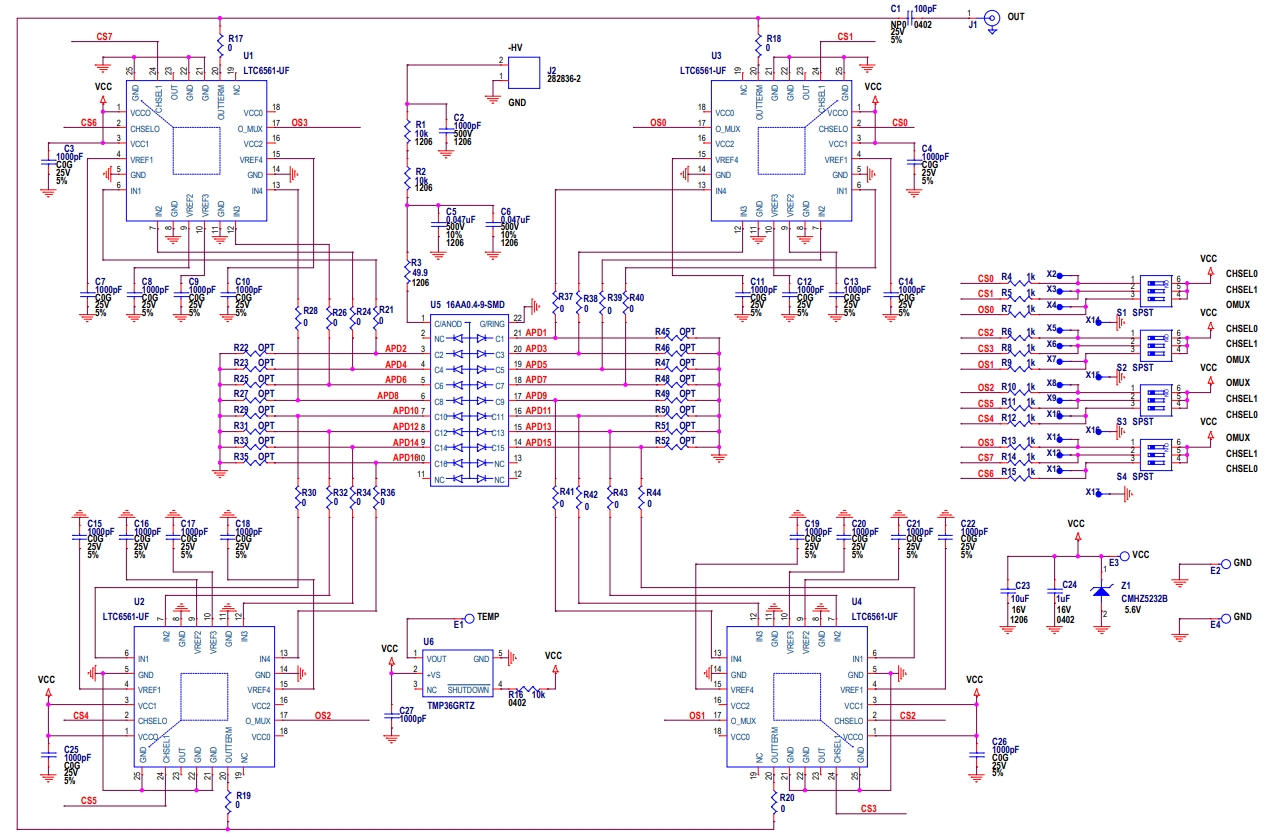Click the red OS3 net label near U1
The width and height of the screenshot is (1267, 839).
(299, 123)
